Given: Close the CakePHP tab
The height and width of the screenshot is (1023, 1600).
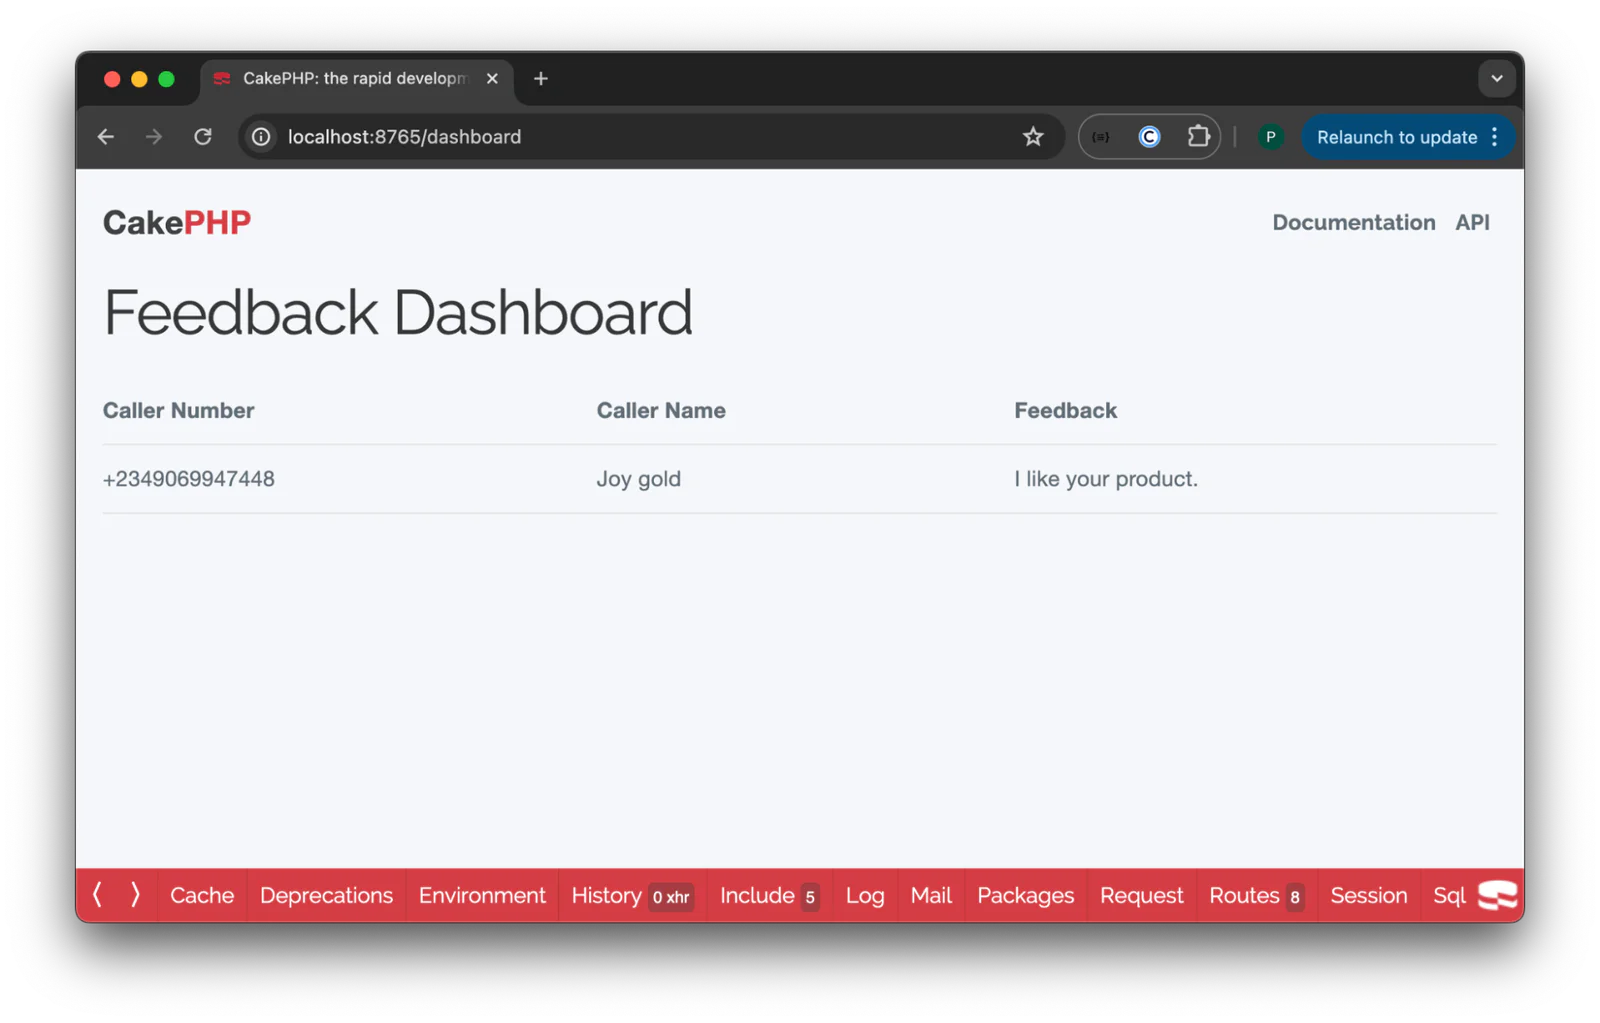Looking at the screenshot, I should tap(492, 78).
